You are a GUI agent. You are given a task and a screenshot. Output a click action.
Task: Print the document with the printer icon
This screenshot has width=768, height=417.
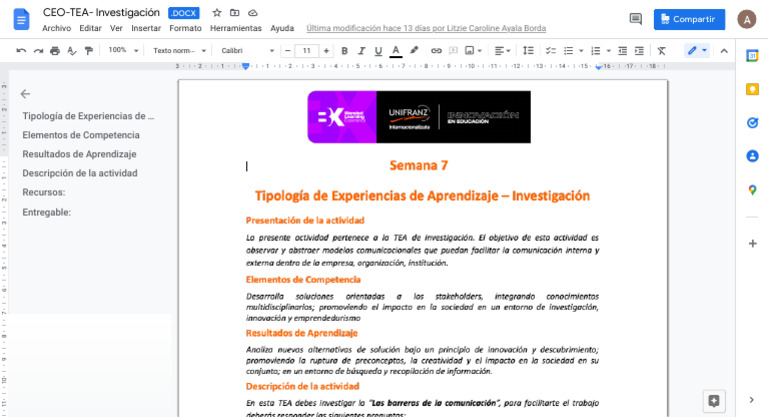(x=55, y=50)
